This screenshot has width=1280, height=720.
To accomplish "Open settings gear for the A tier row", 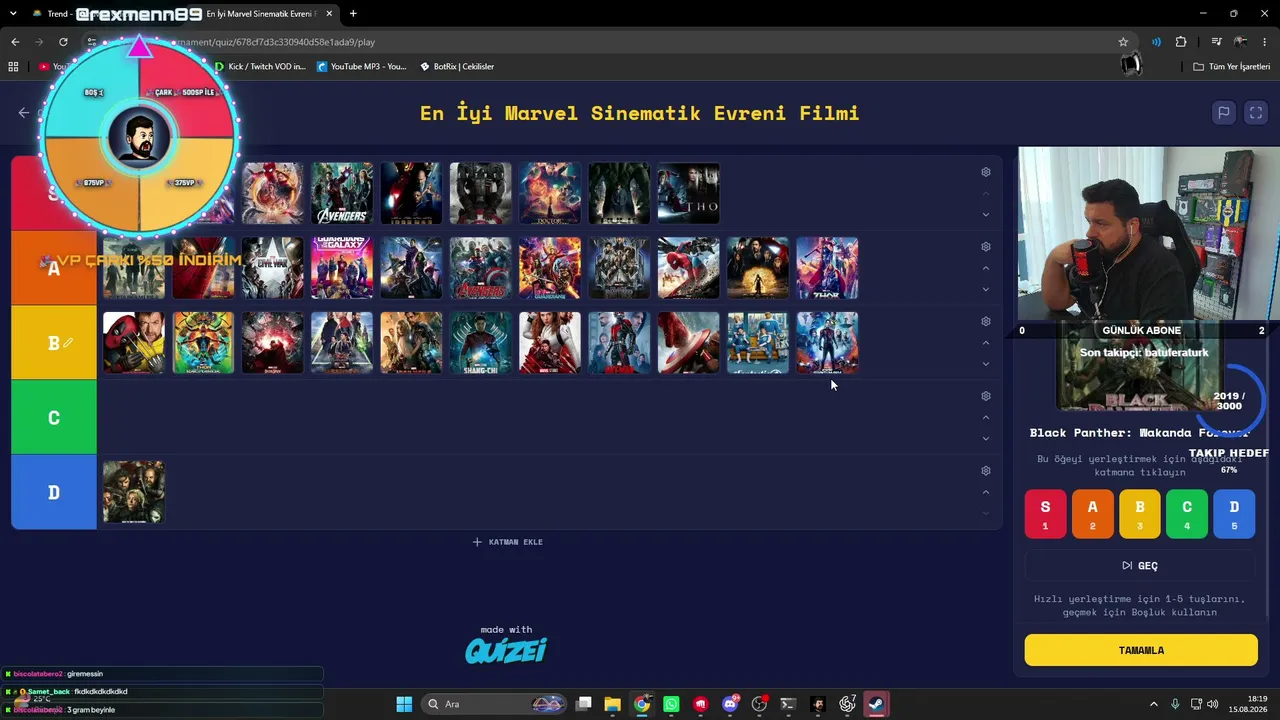I will coord(986,247).
